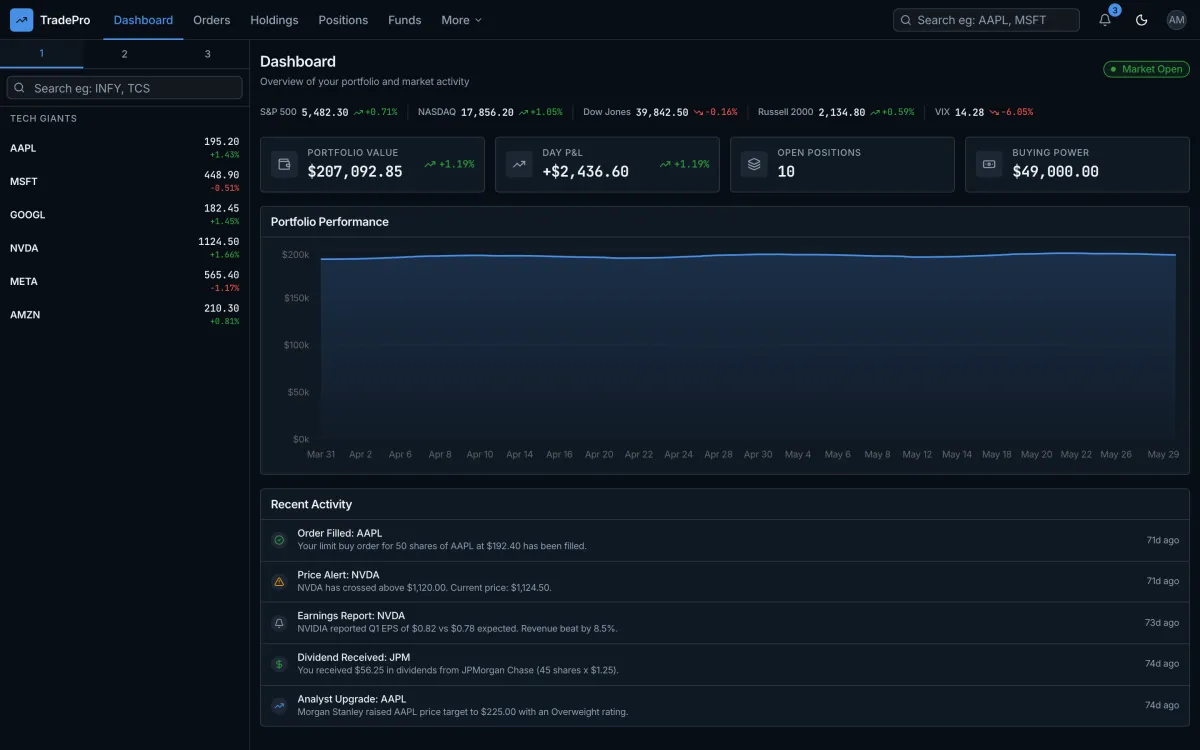The image size is (1200, 750).
Task: Click the NVDA price 1124.50
Action: [219, 242]
